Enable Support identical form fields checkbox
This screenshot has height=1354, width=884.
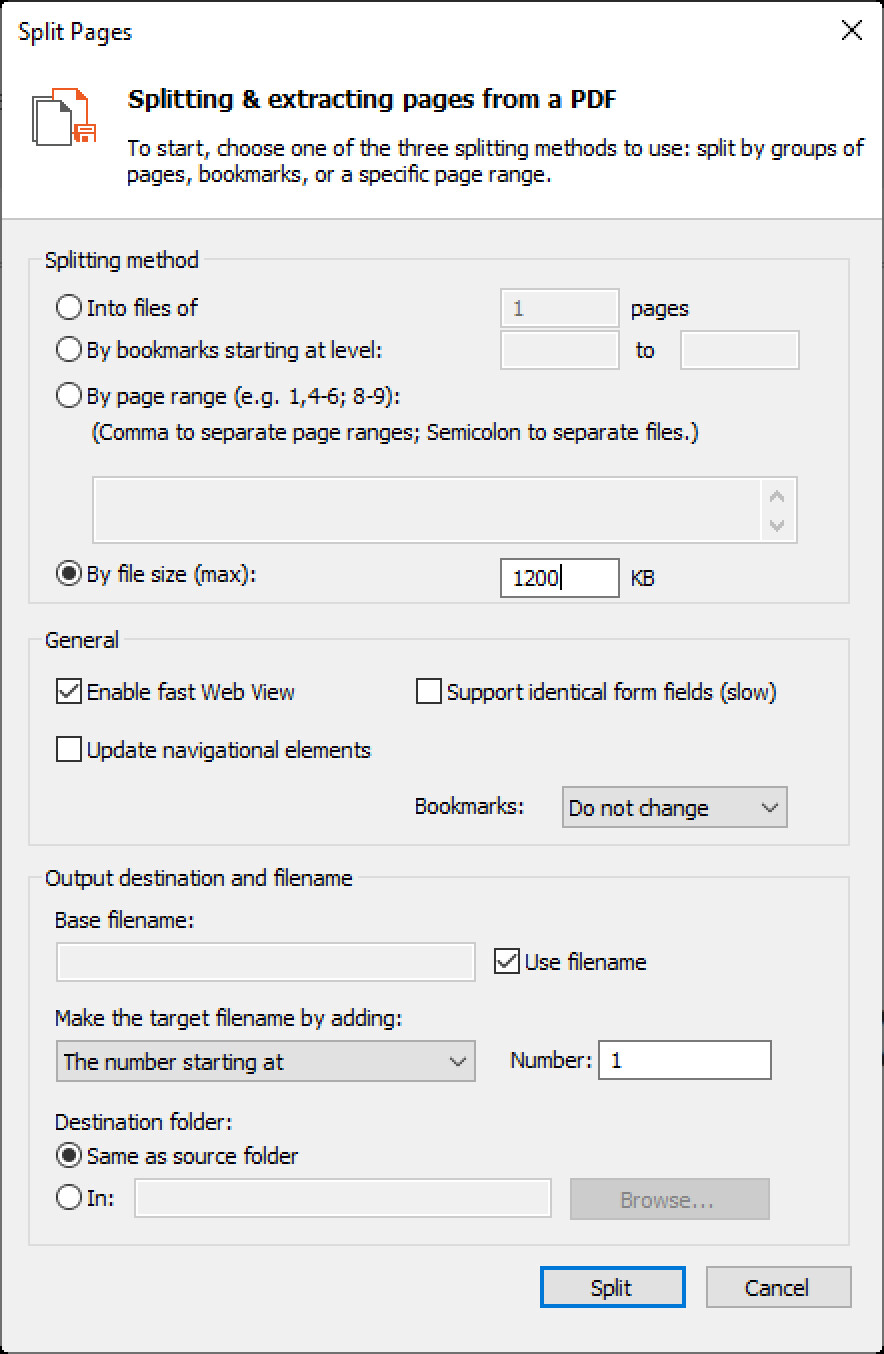click(x=429, y=692)
